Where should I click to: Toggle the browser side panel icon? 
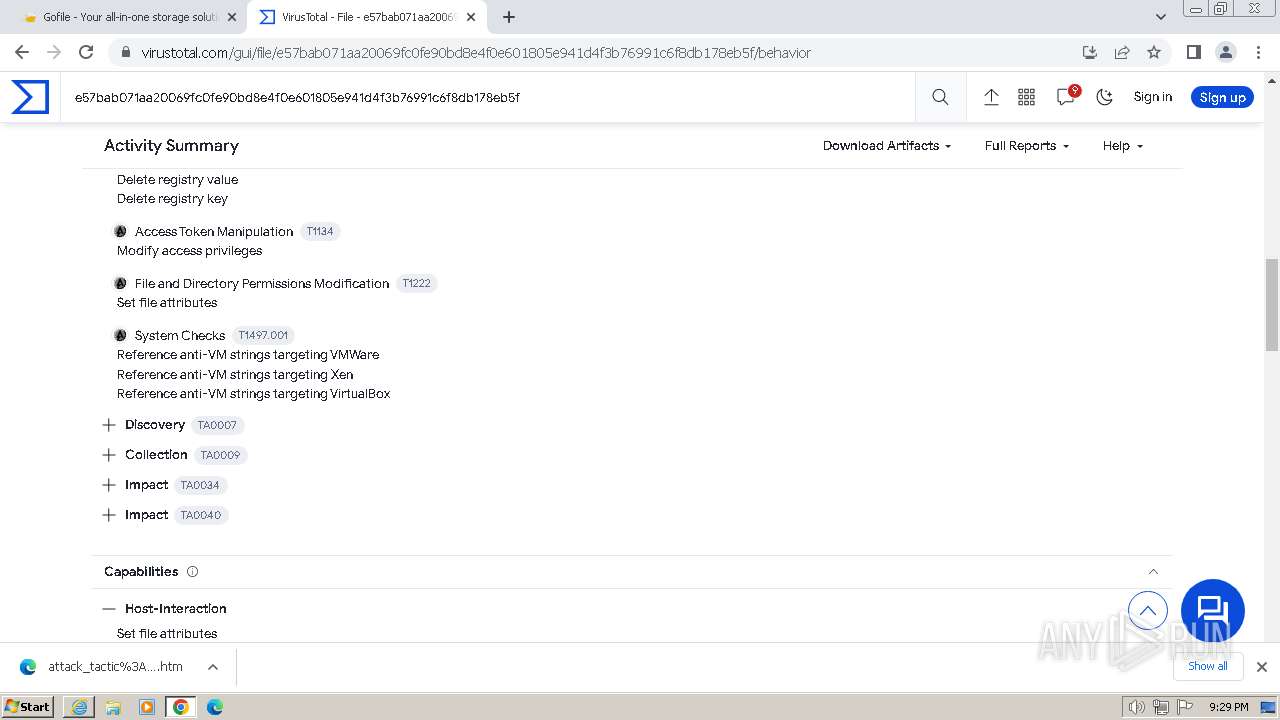1193,52
